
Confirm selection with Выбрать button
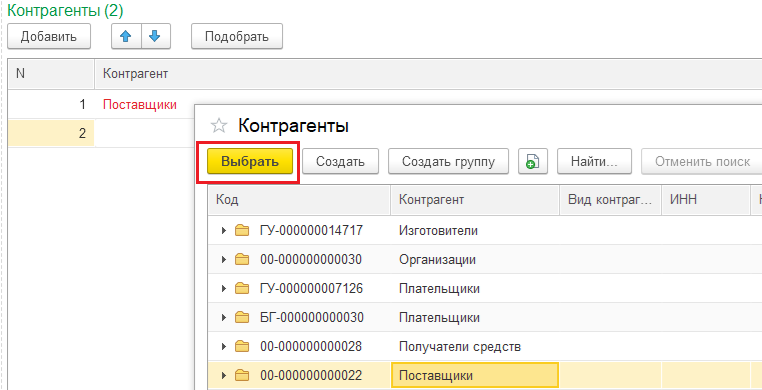(250, 161)
